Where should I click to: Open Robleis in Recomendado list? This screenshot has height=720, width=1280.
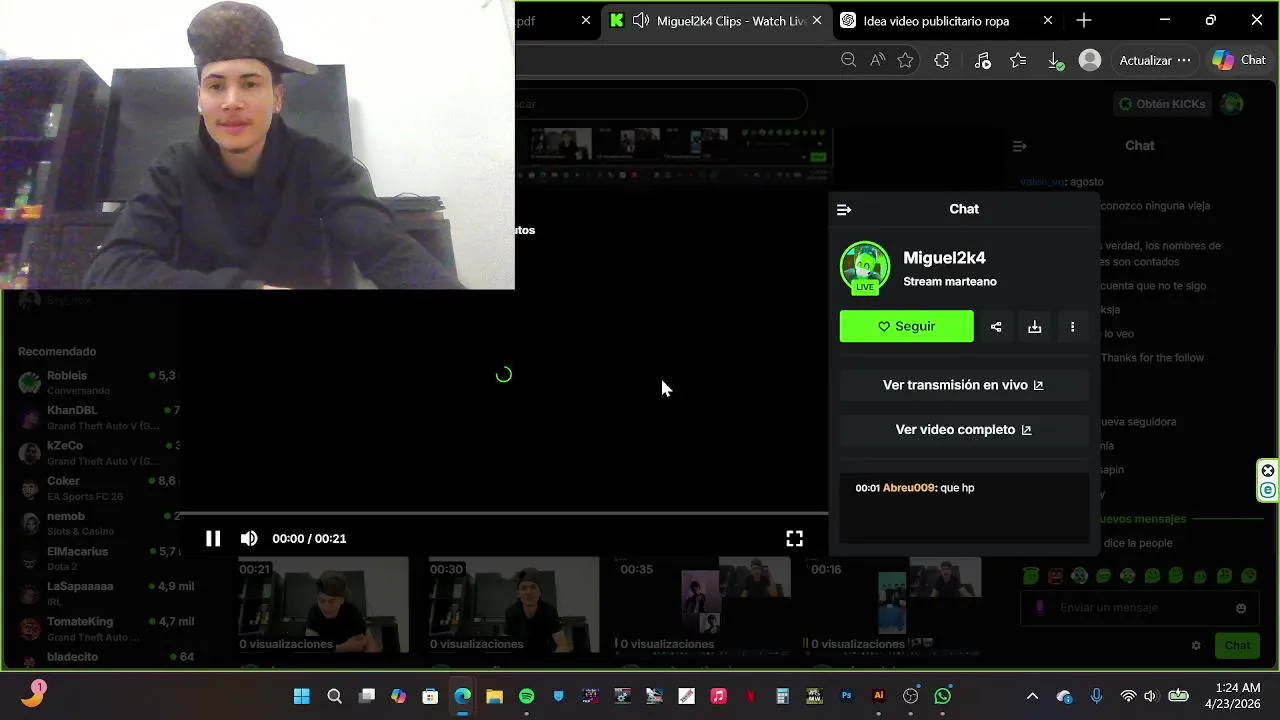click(x=98, y=382)
